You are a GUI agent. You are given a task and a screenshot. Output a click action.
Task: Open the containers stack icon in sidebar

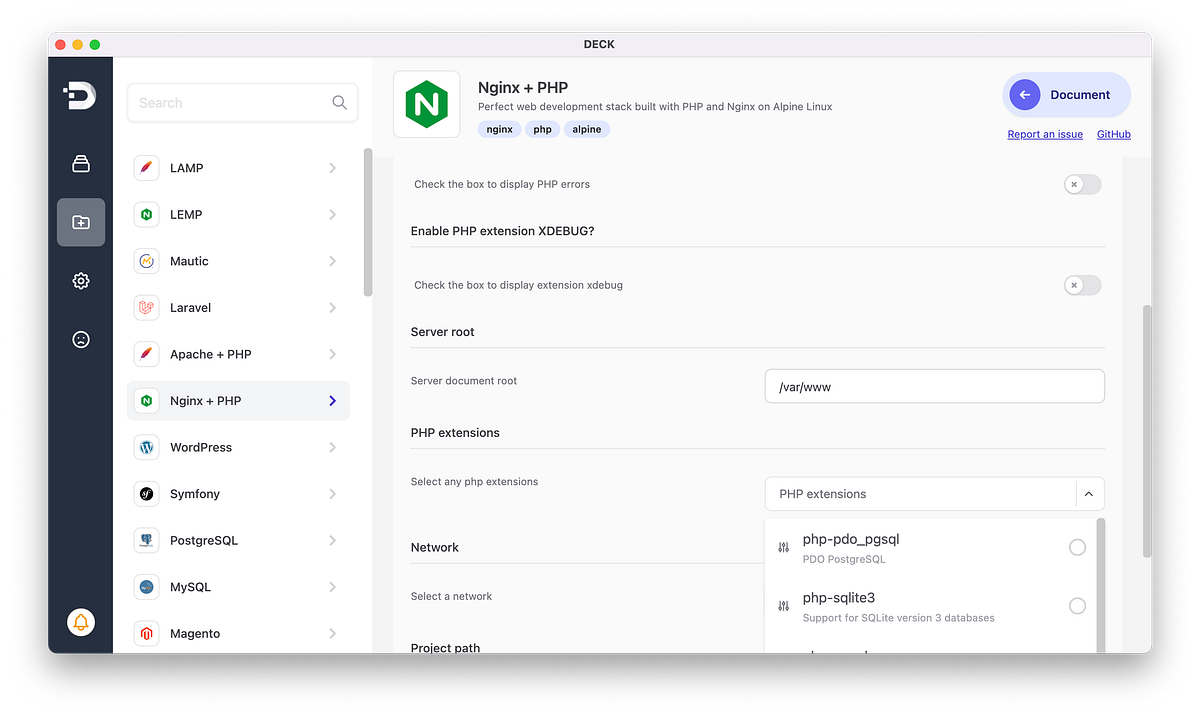pos(80,163)
